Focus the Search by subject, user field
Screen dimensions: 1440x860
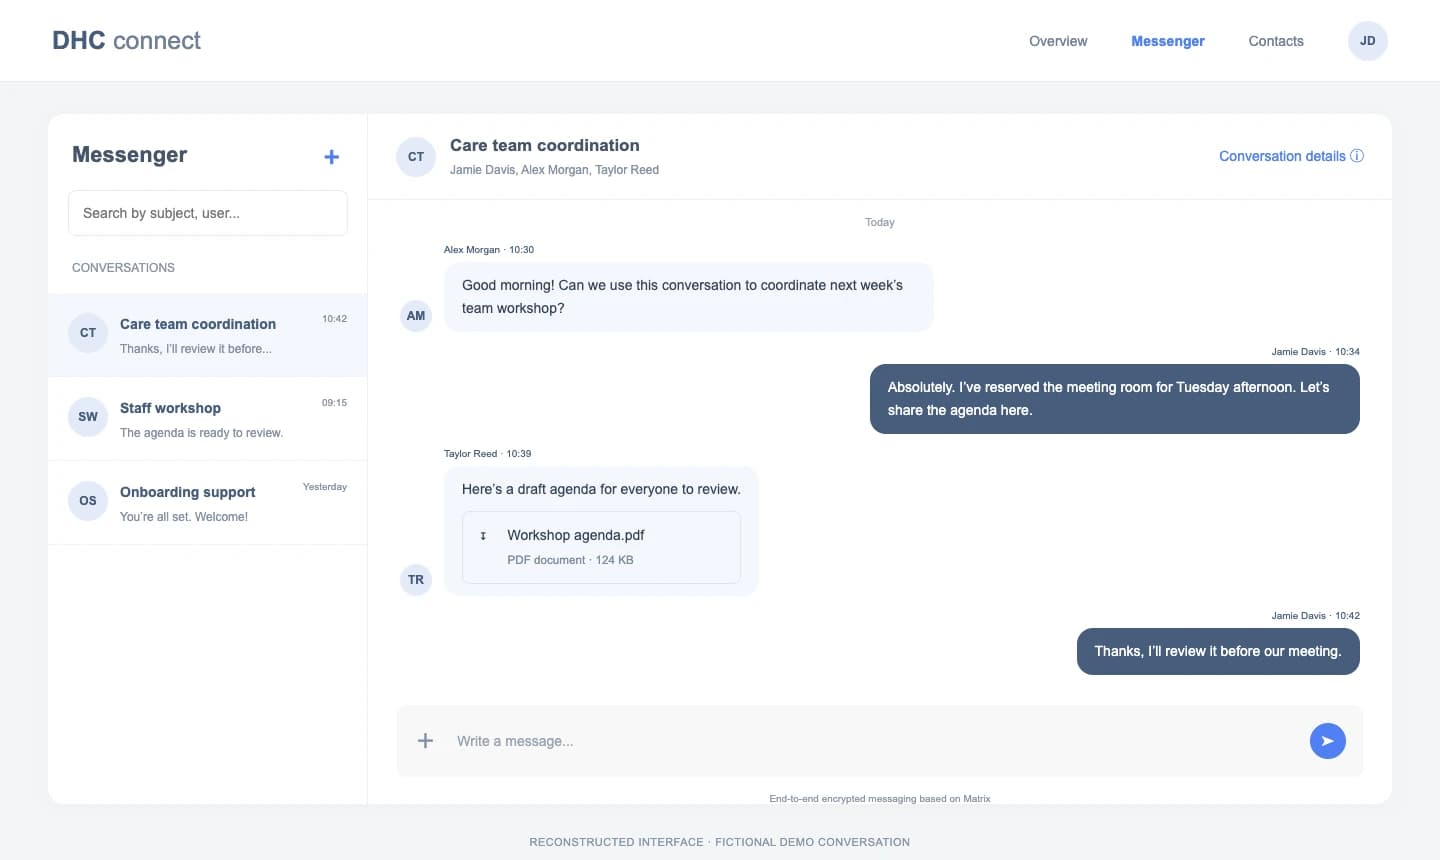pyautogui.click(x=208, y=213)
